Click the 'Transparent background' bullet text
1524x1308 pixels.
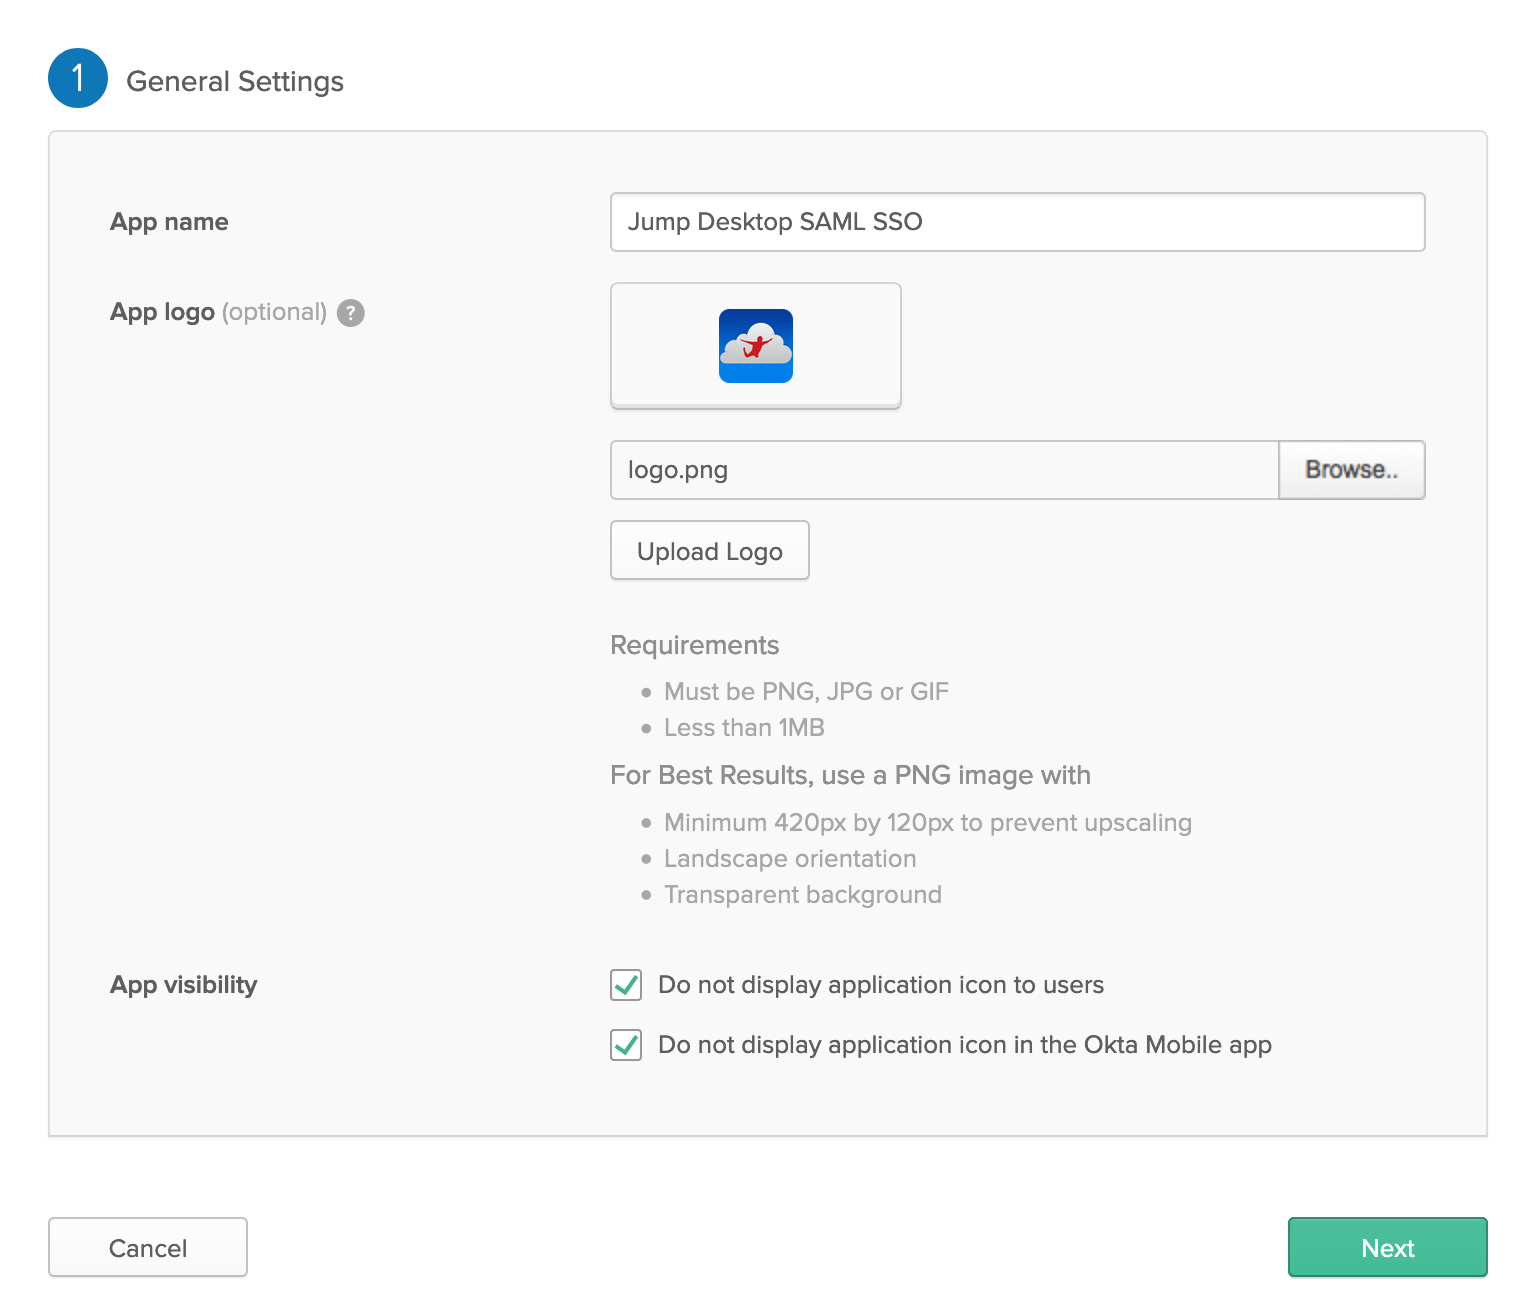tap(803, 895)
